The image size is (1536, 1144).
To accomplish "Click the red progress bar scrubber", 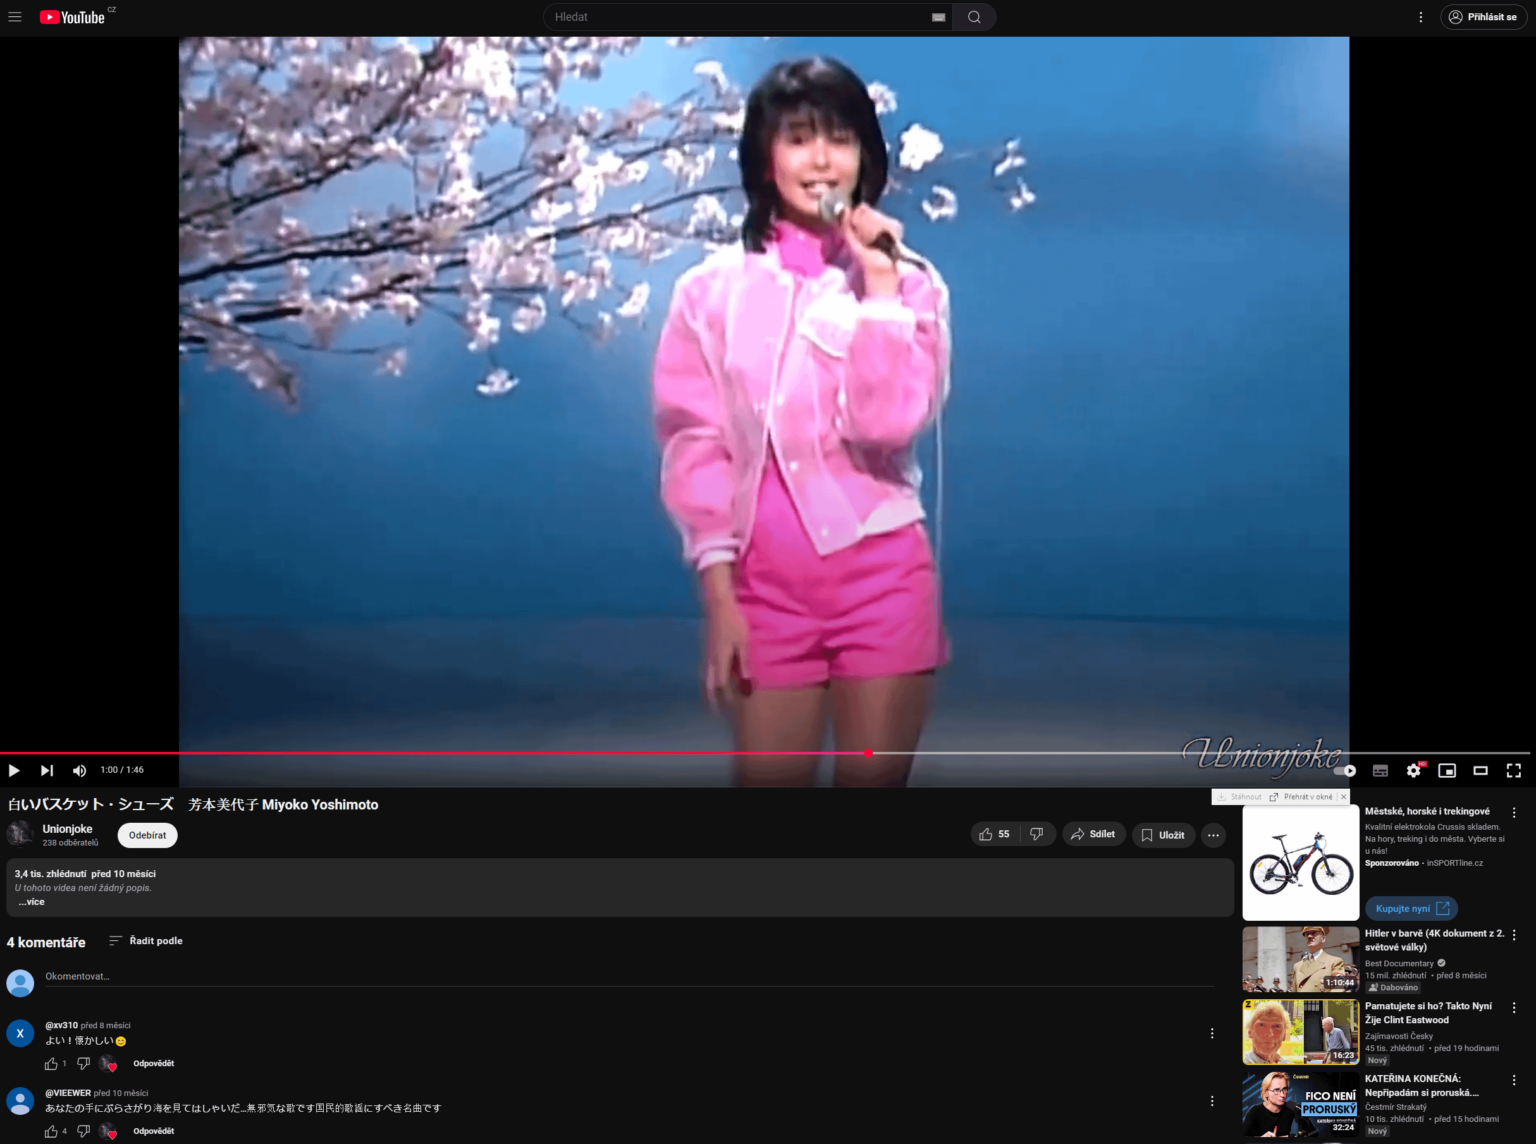I will pyautogui.click(x=868, y=753).
